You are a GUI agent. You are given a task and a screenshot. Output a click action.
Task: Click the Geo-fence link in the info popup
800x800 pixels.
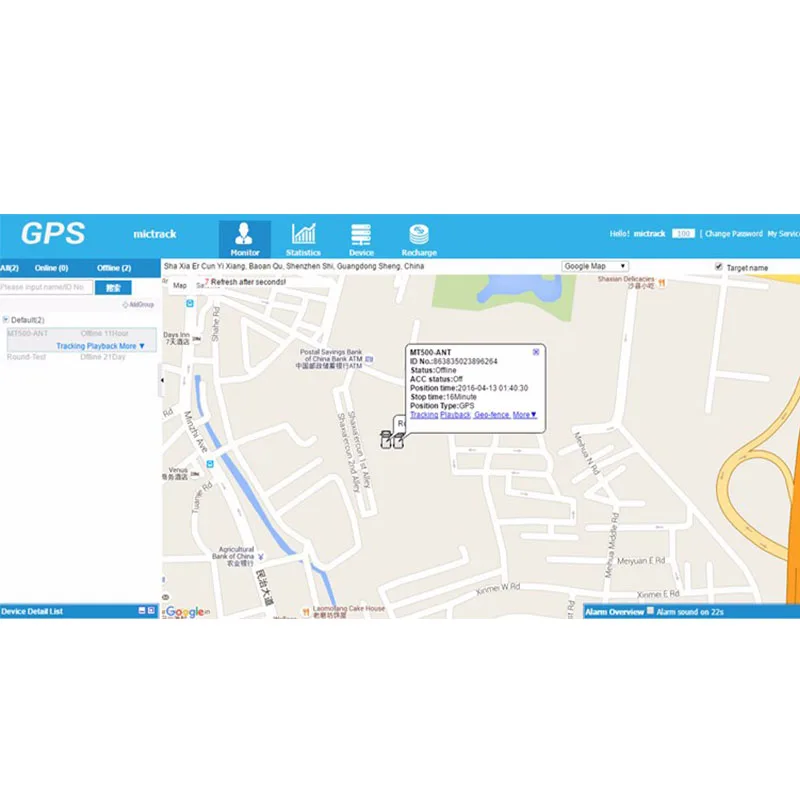[x=491, y=415]
